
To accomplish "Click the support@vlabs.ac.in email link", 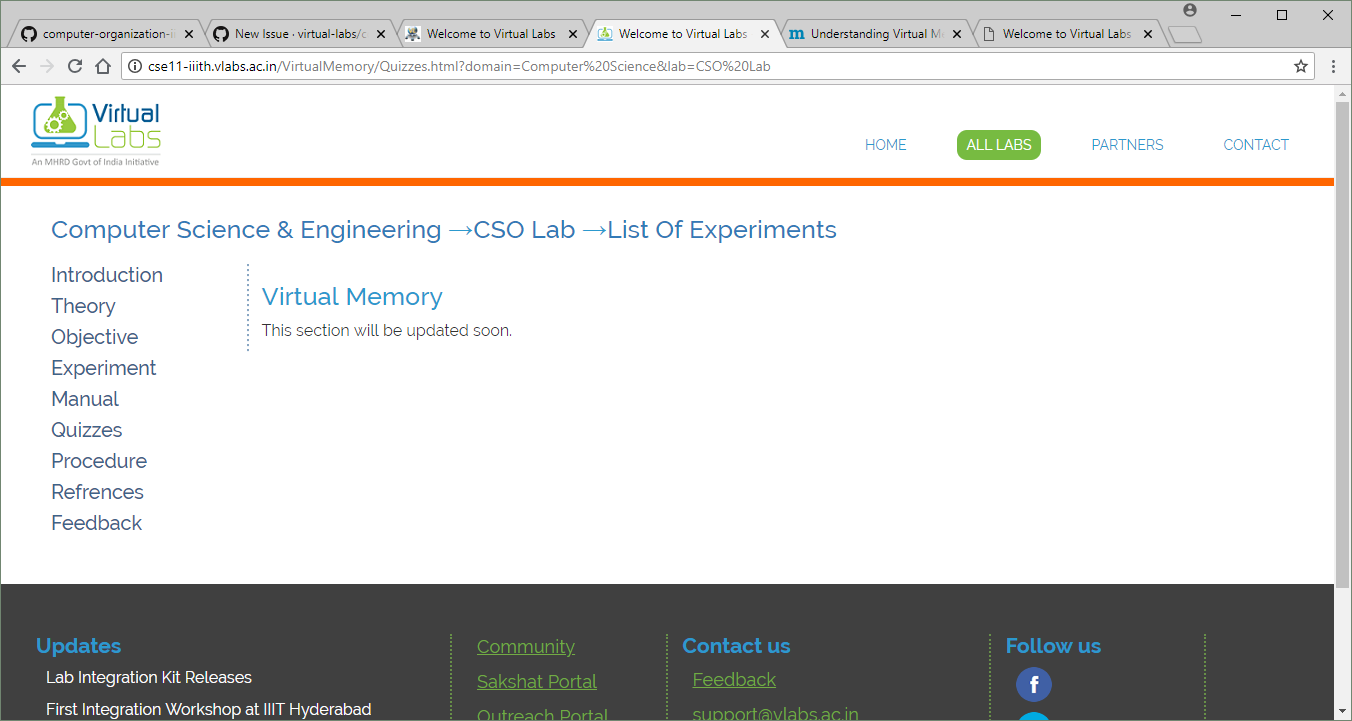I will pyautogui.click(x=775, y=712).
